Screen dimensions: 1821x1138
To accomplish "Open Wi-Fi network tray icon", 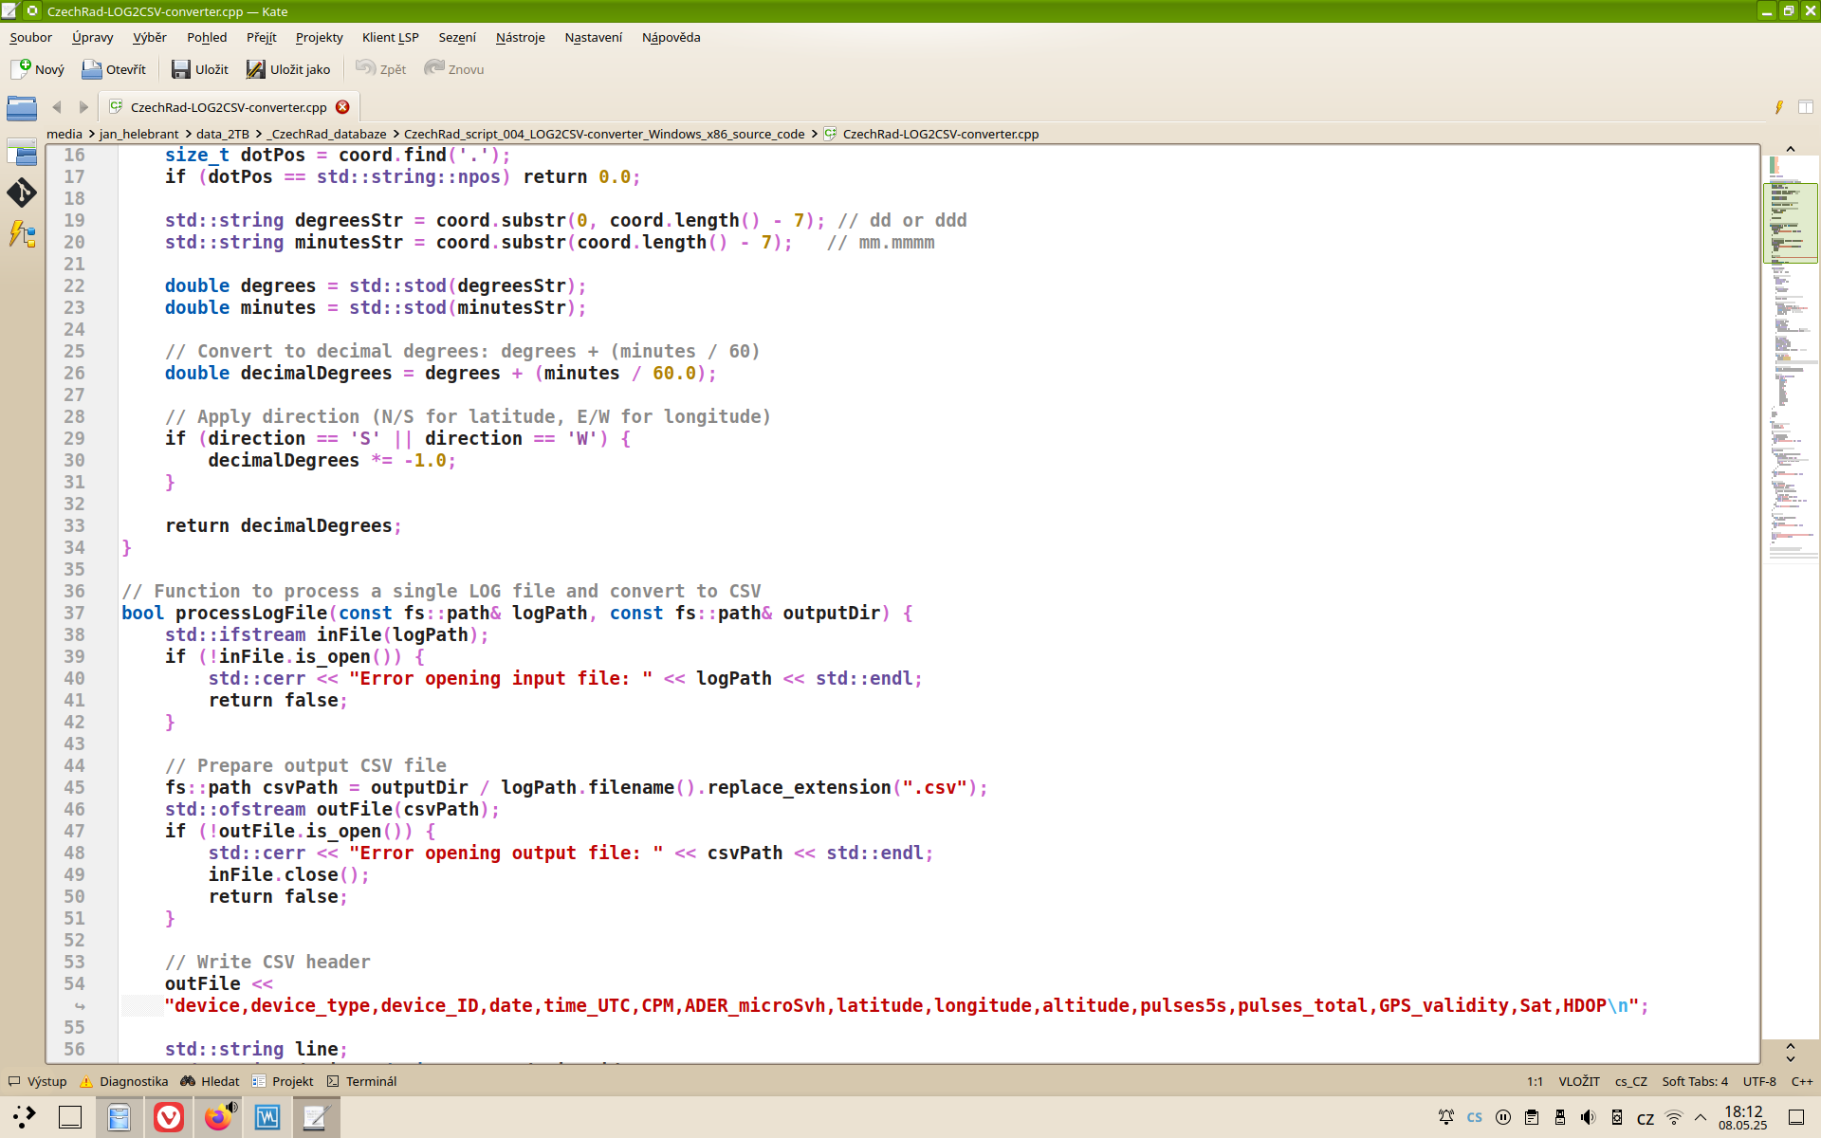I will (x=1674, y=1117).
